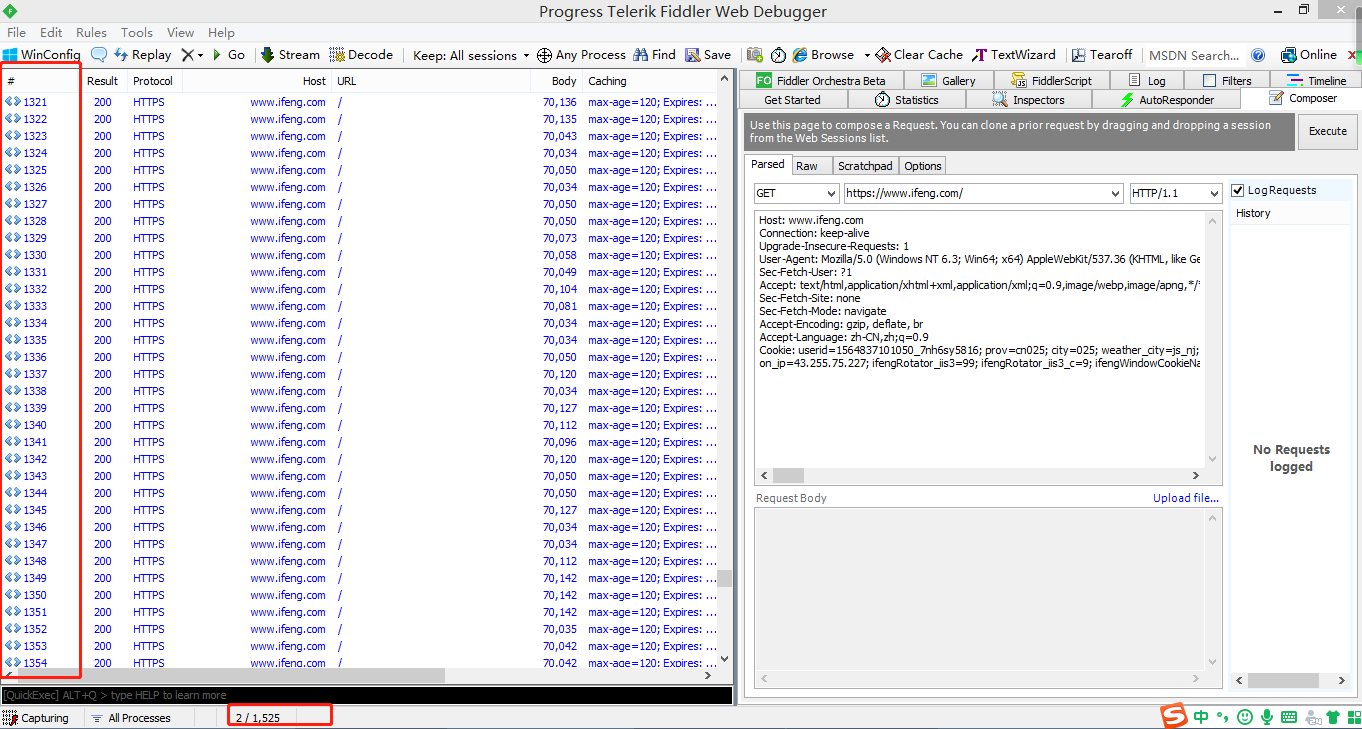Open the View menu
The width and height of the screenshot is (1362, 729).
click(x=180, y=32)
